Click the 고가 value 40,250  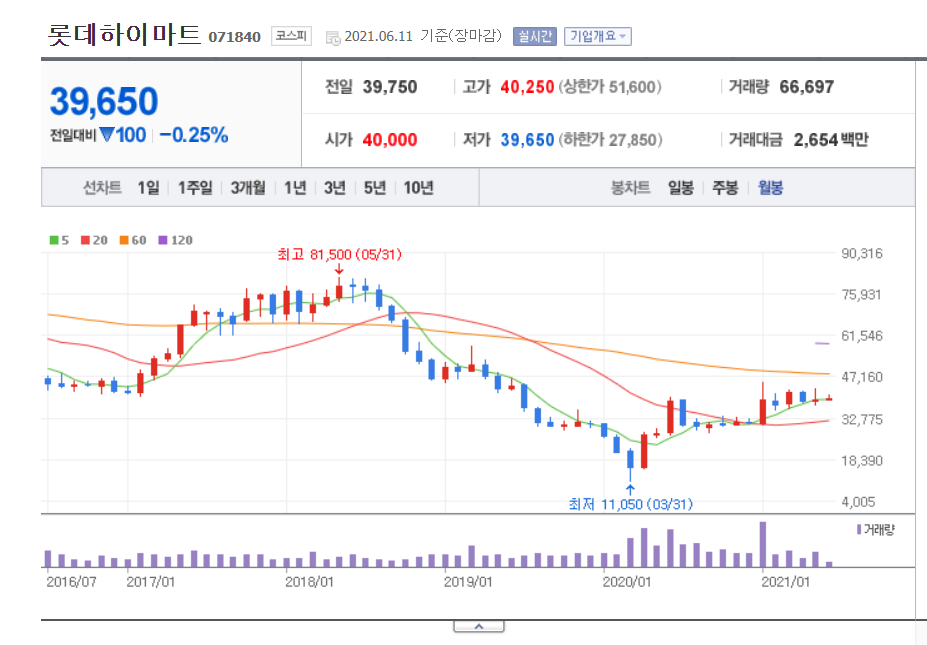pyautogui.click(x=527, y=87)
